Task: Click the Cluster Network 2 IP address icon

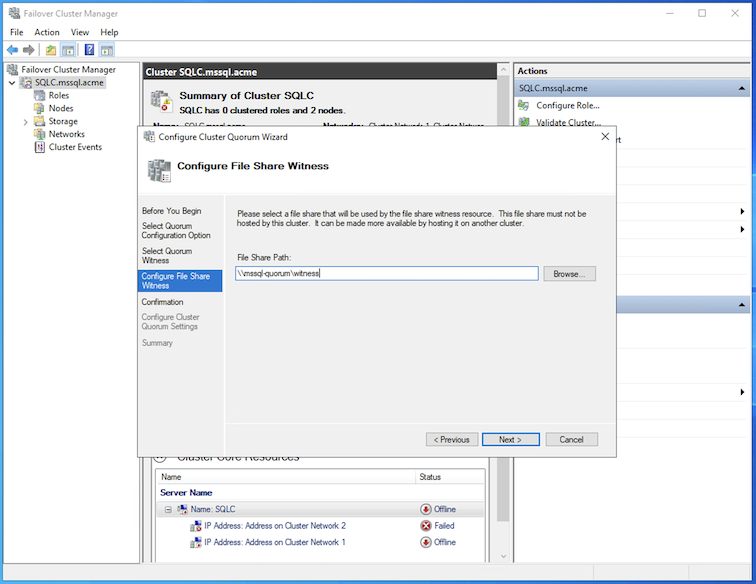Action: [195, 526]
